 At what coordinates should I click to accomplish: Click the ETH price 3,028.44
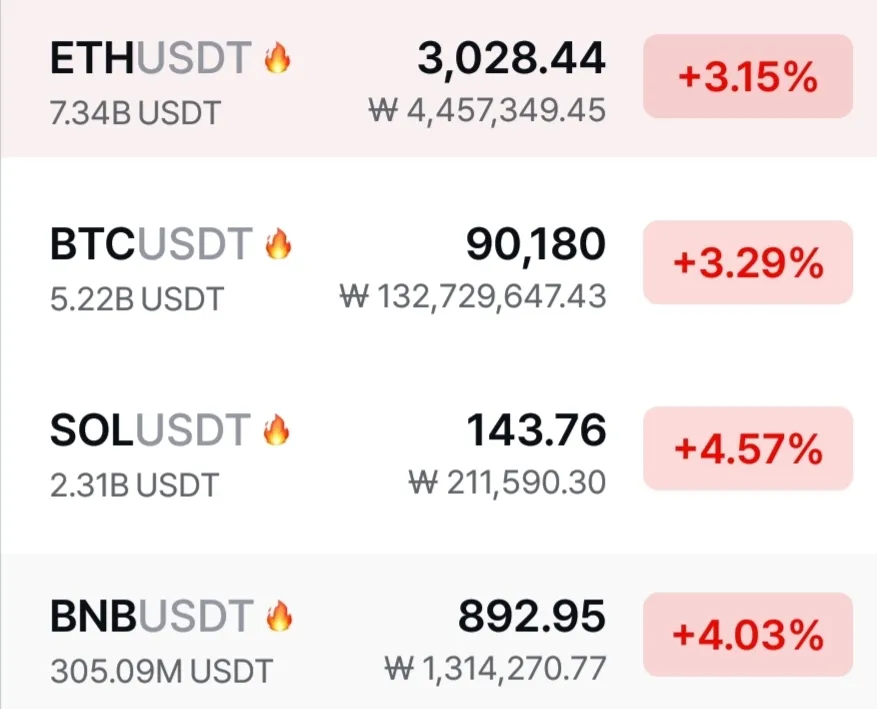click(x=511, y=59)
